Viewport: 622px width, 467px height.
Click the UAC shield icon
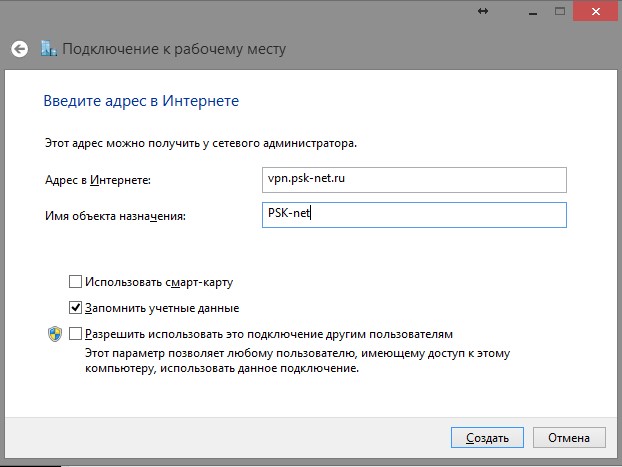(55, 334)
